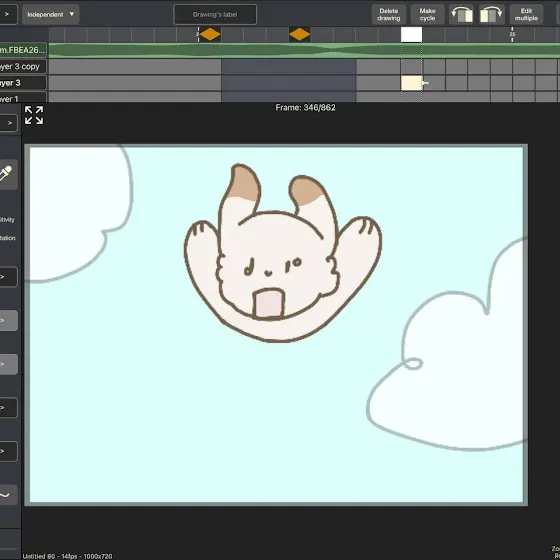Expand the arrow button left of Independent
This screenshot has height=560, width=560.
click(7, 14)
